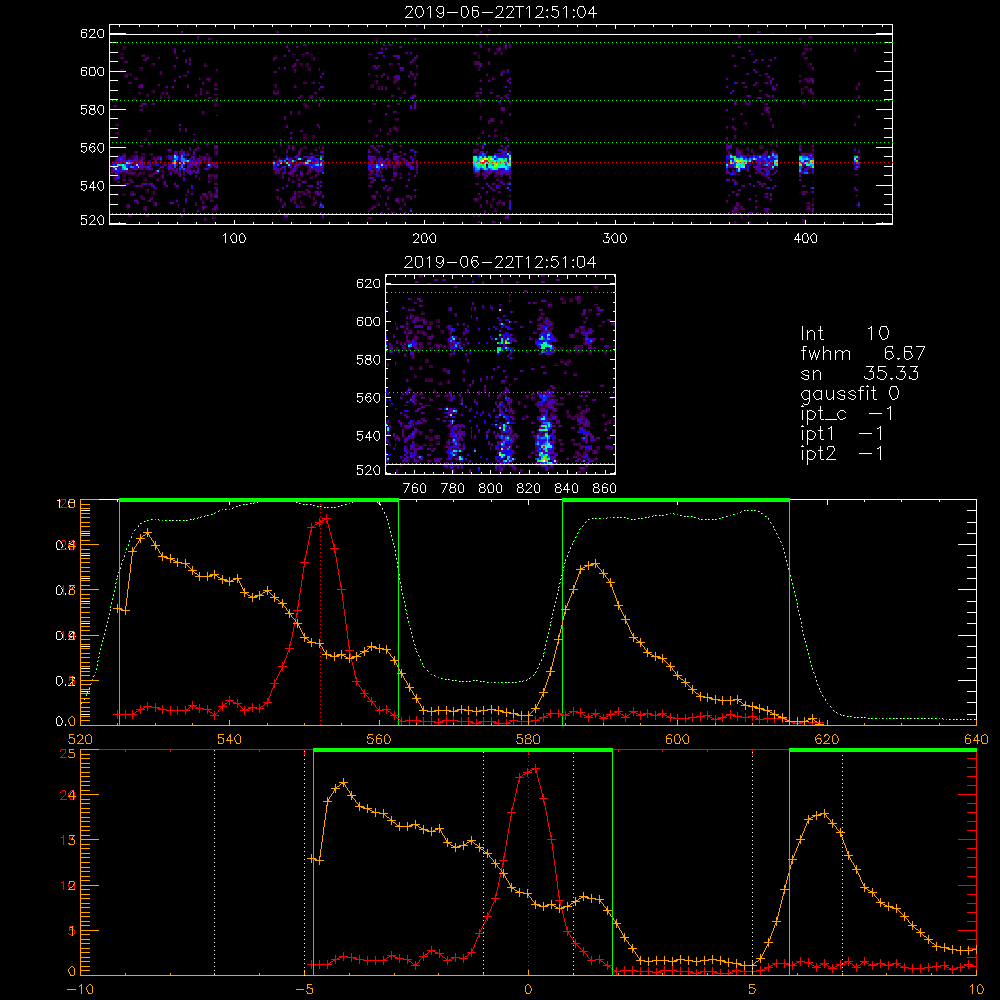This screenshot has height=1000, width=1000.
Task: Click x-axis label 10 on bottom plot
Action: (976, 990)
